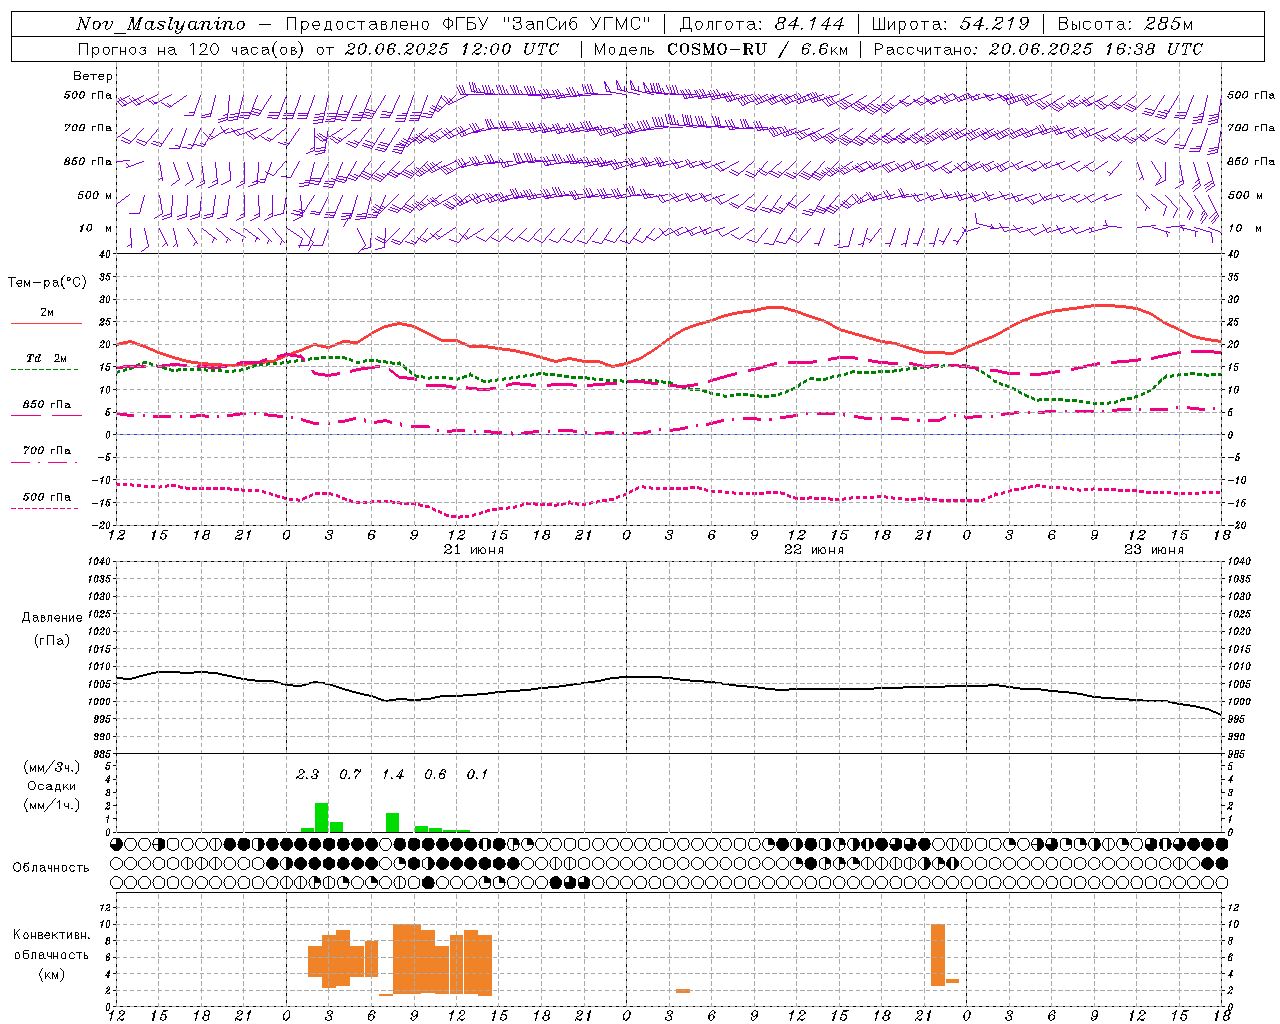Click the '21 июня' date label
Viewport: 1280px width, 1024px height.
(x=473, y=550)
